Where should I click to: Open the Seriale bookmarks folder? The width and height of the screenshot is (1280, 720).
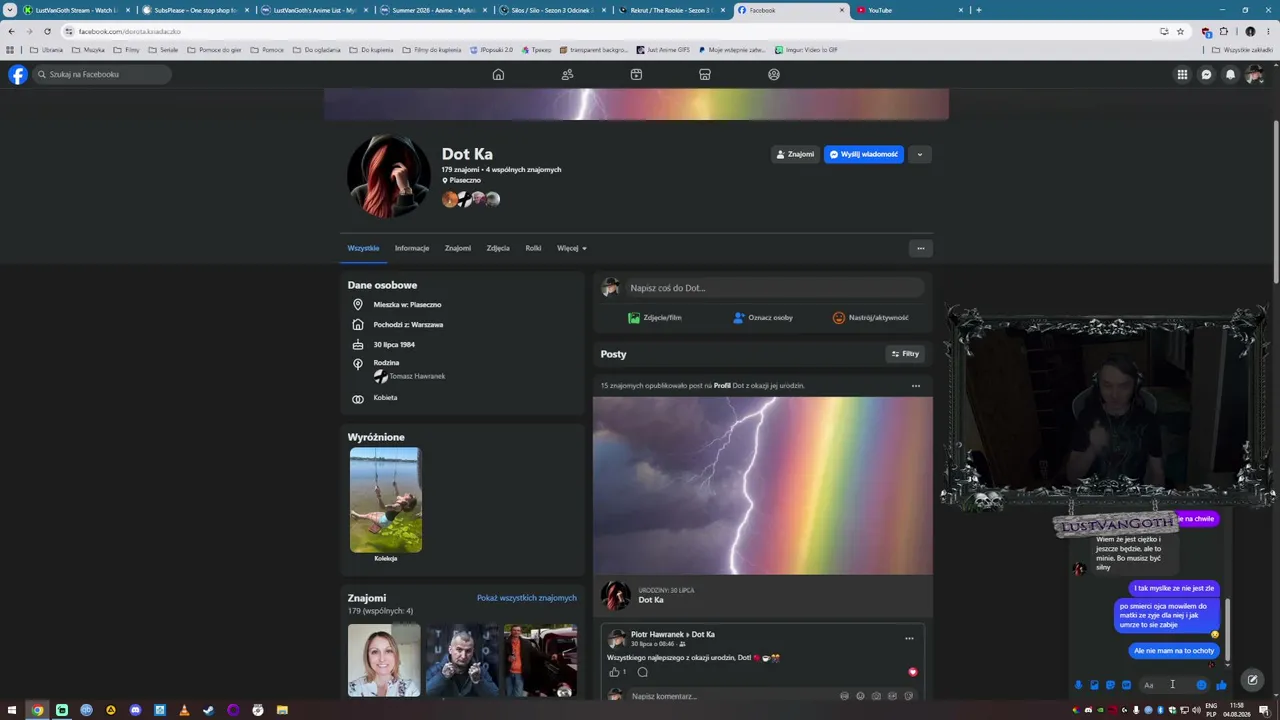(x=163, y=50)
